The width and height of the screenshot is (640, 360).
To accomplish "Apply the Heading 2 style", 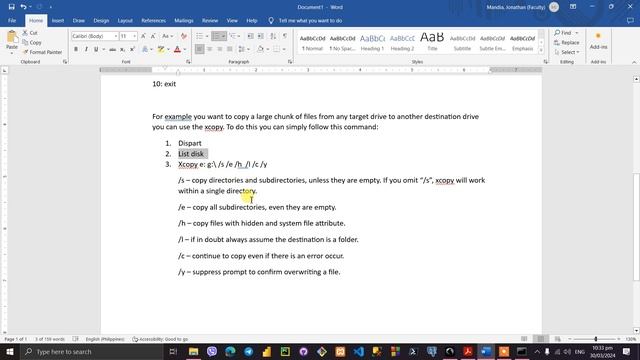I will pyautogui.click(x=402, y=42).
